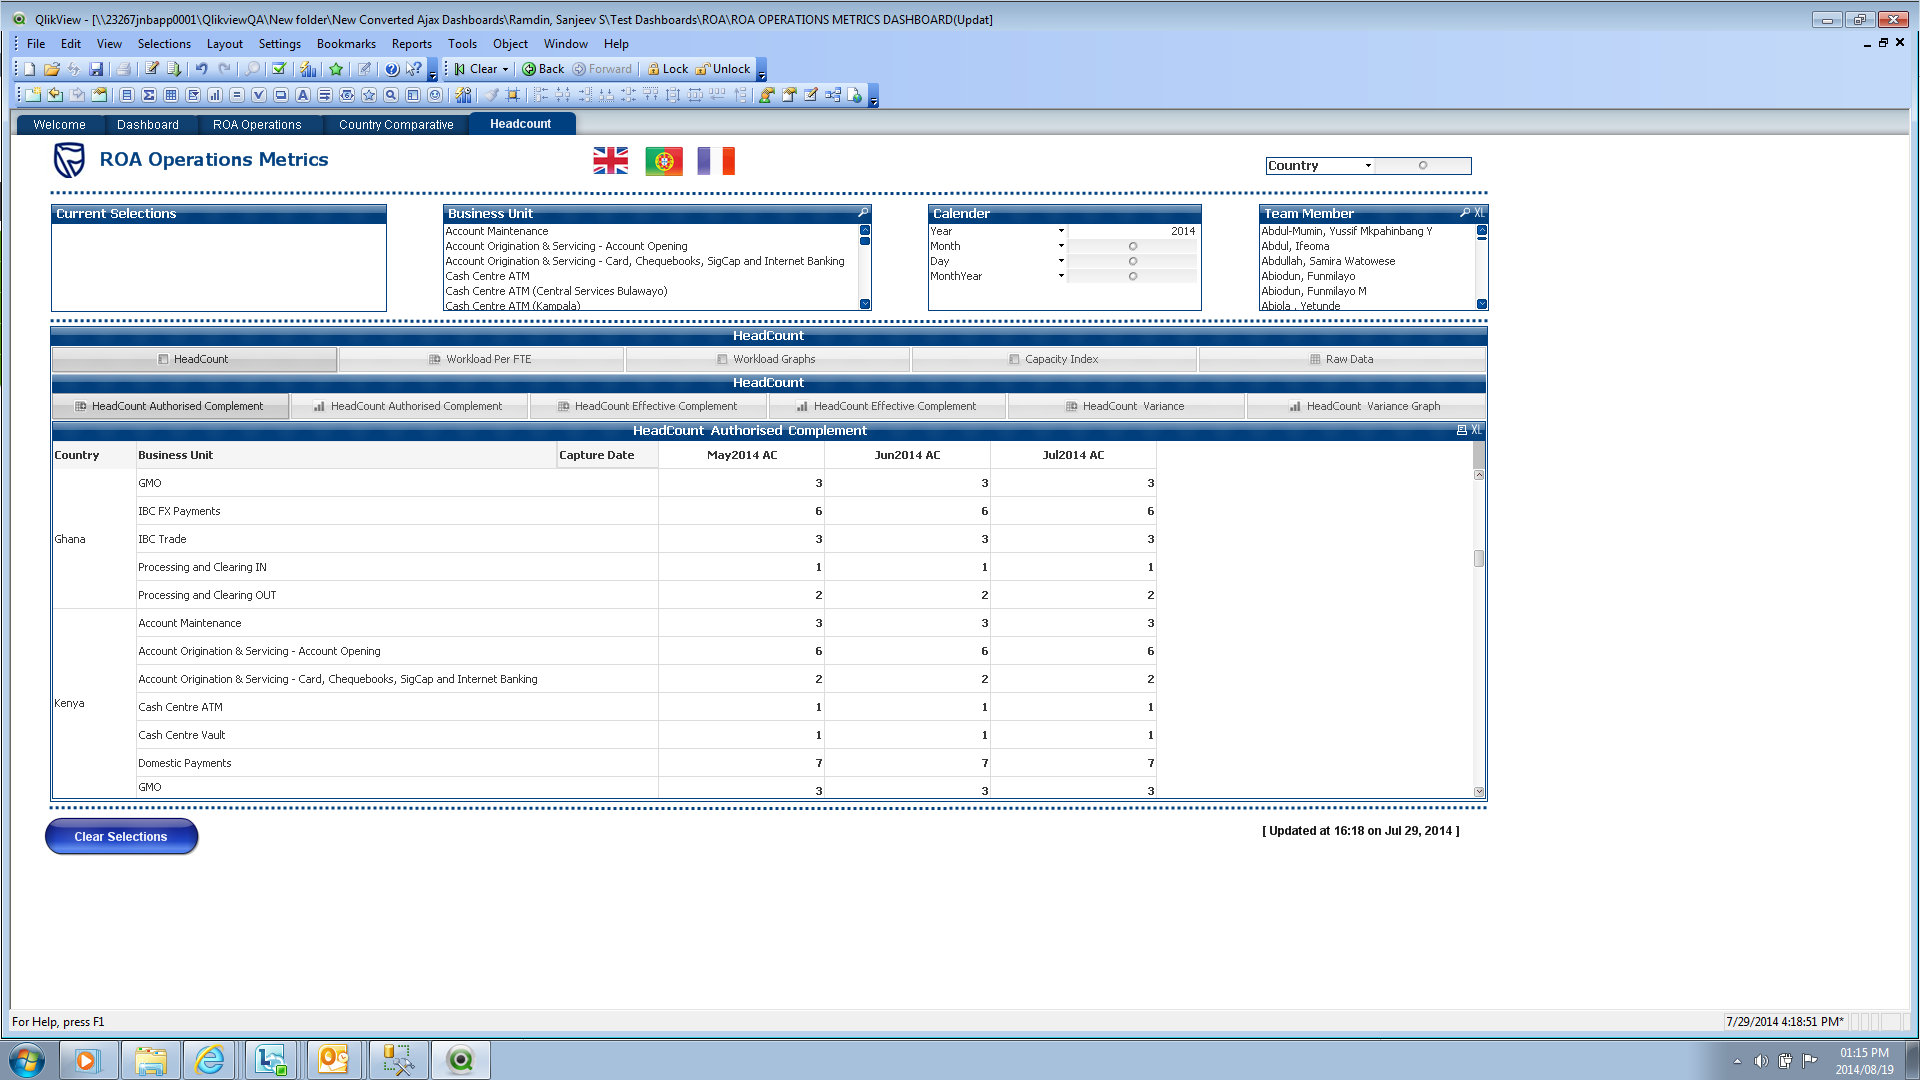Open standard toolbar options chevron
The height and width of the screenshot is (1080, 1920).
pyautogui.click(x=433, y=72)
